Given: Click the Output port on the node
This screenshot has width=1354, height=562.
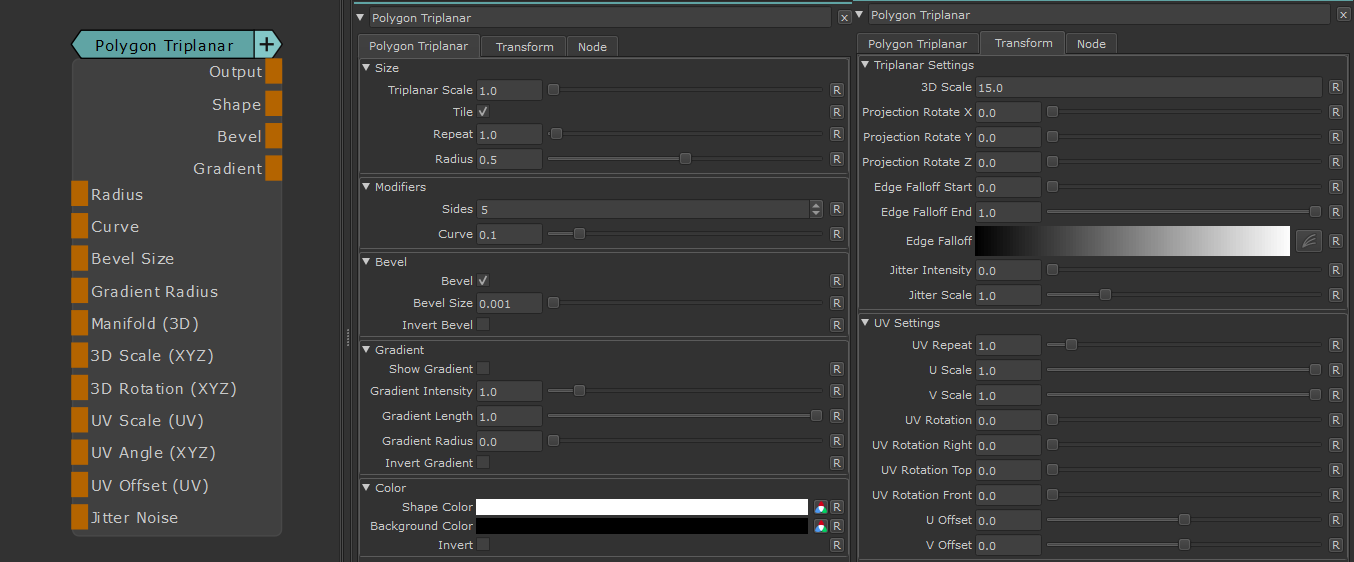Looking at the screenshot, I should coord(273,72).
